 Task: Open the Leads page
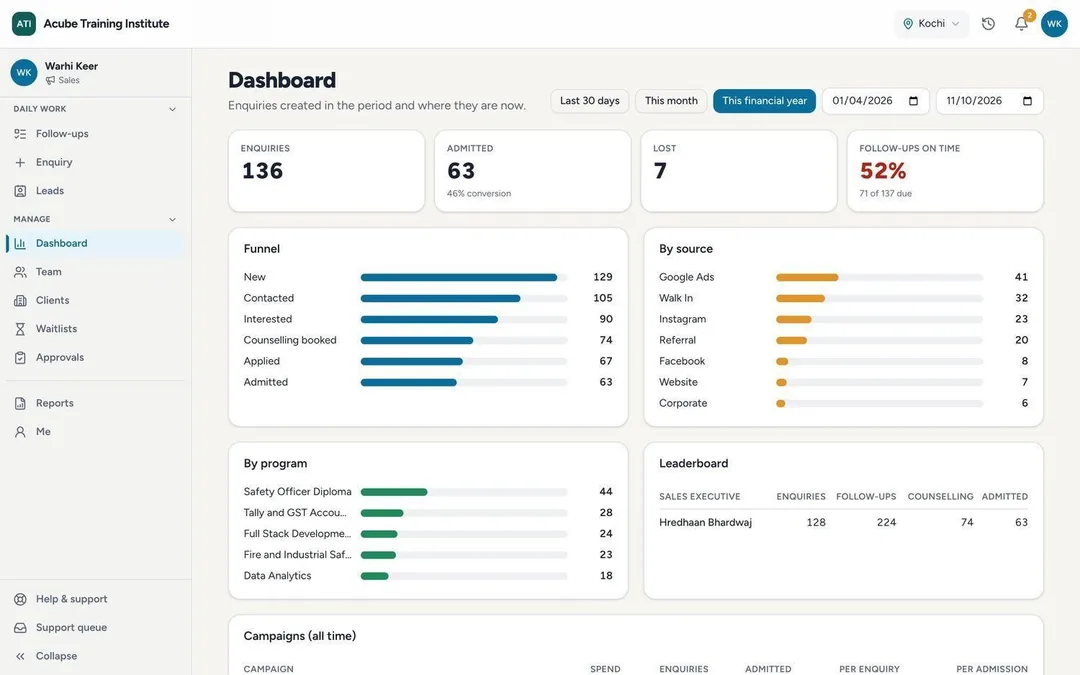coord(95,191)
